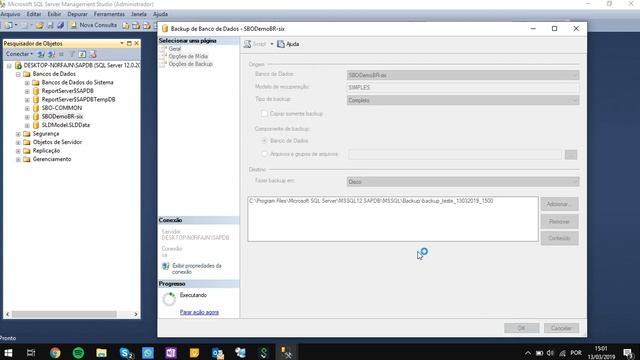Viewport: 640px width, 360px height.
Task: Select the Opções de Backup page
Action: (191, 64)
